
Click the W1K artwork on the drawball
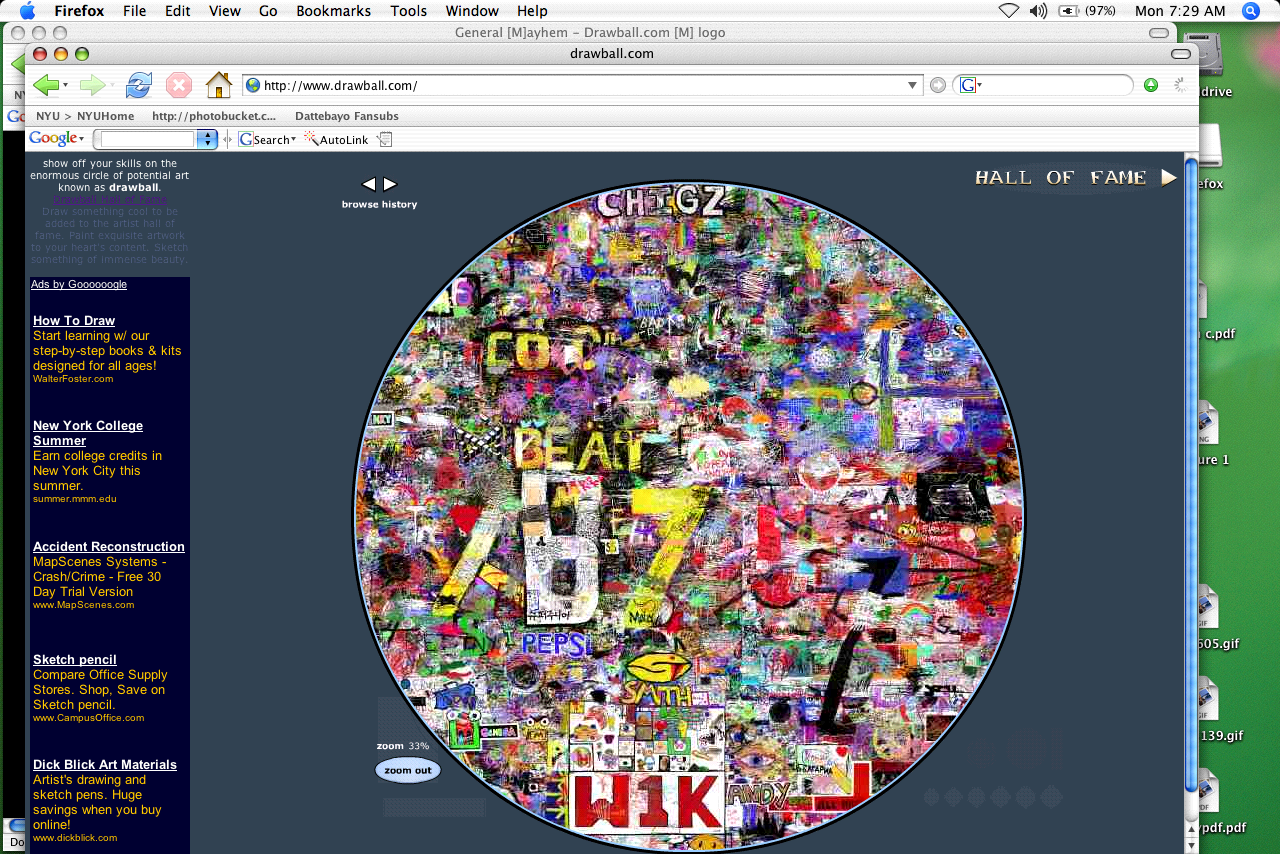[646, 802]
